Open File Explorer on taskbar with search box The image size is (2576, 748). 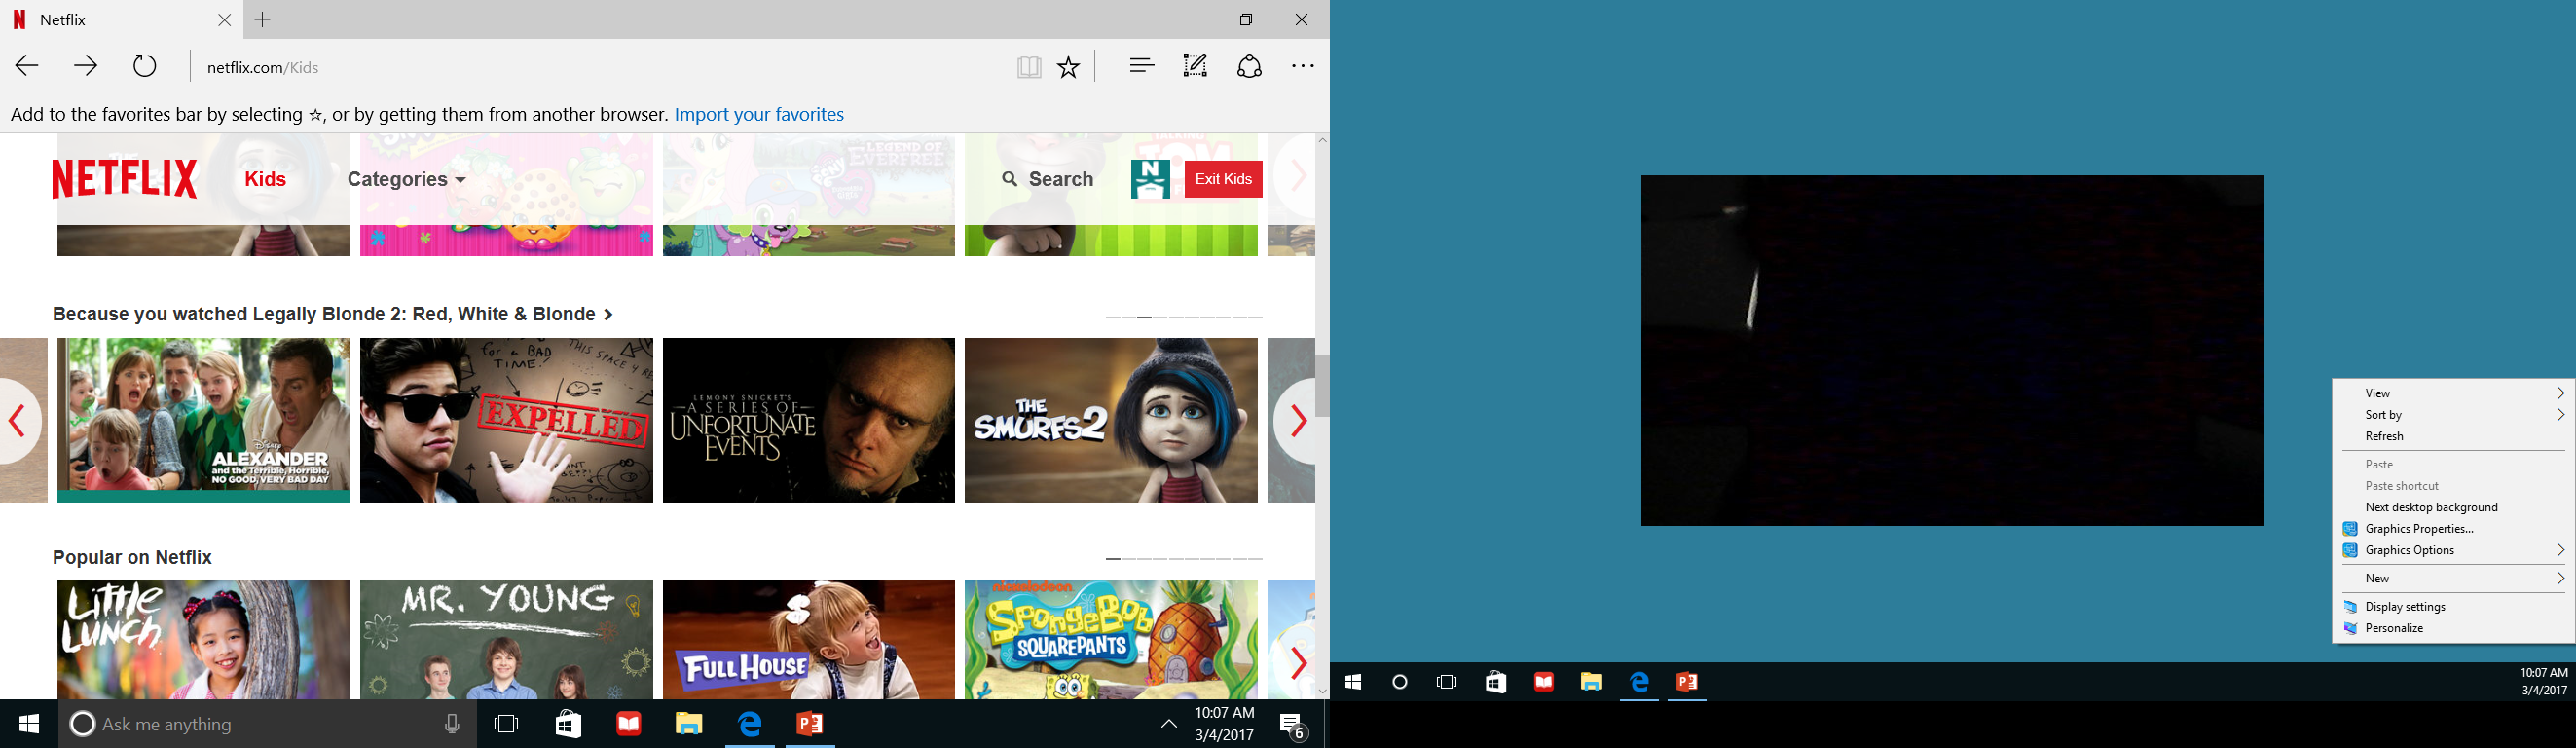click(x=689, y=724)
